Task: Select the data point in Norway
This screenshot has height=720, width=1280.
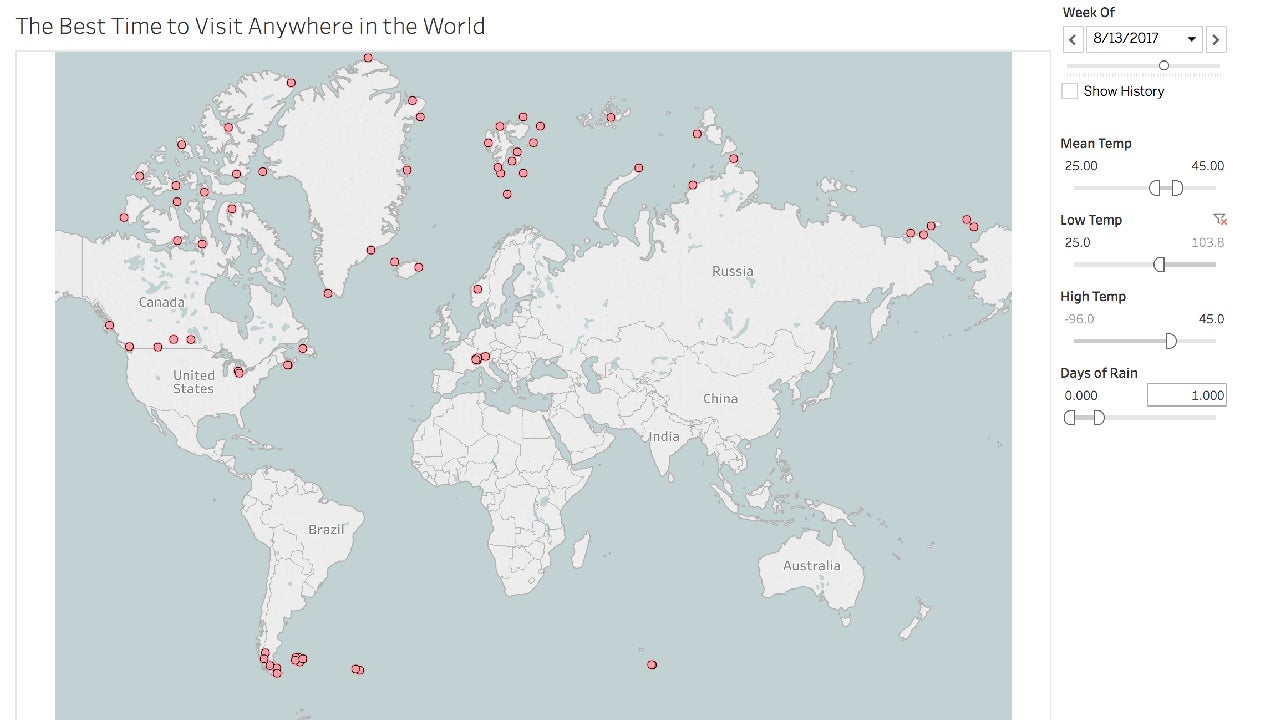Action: point(478,289)
